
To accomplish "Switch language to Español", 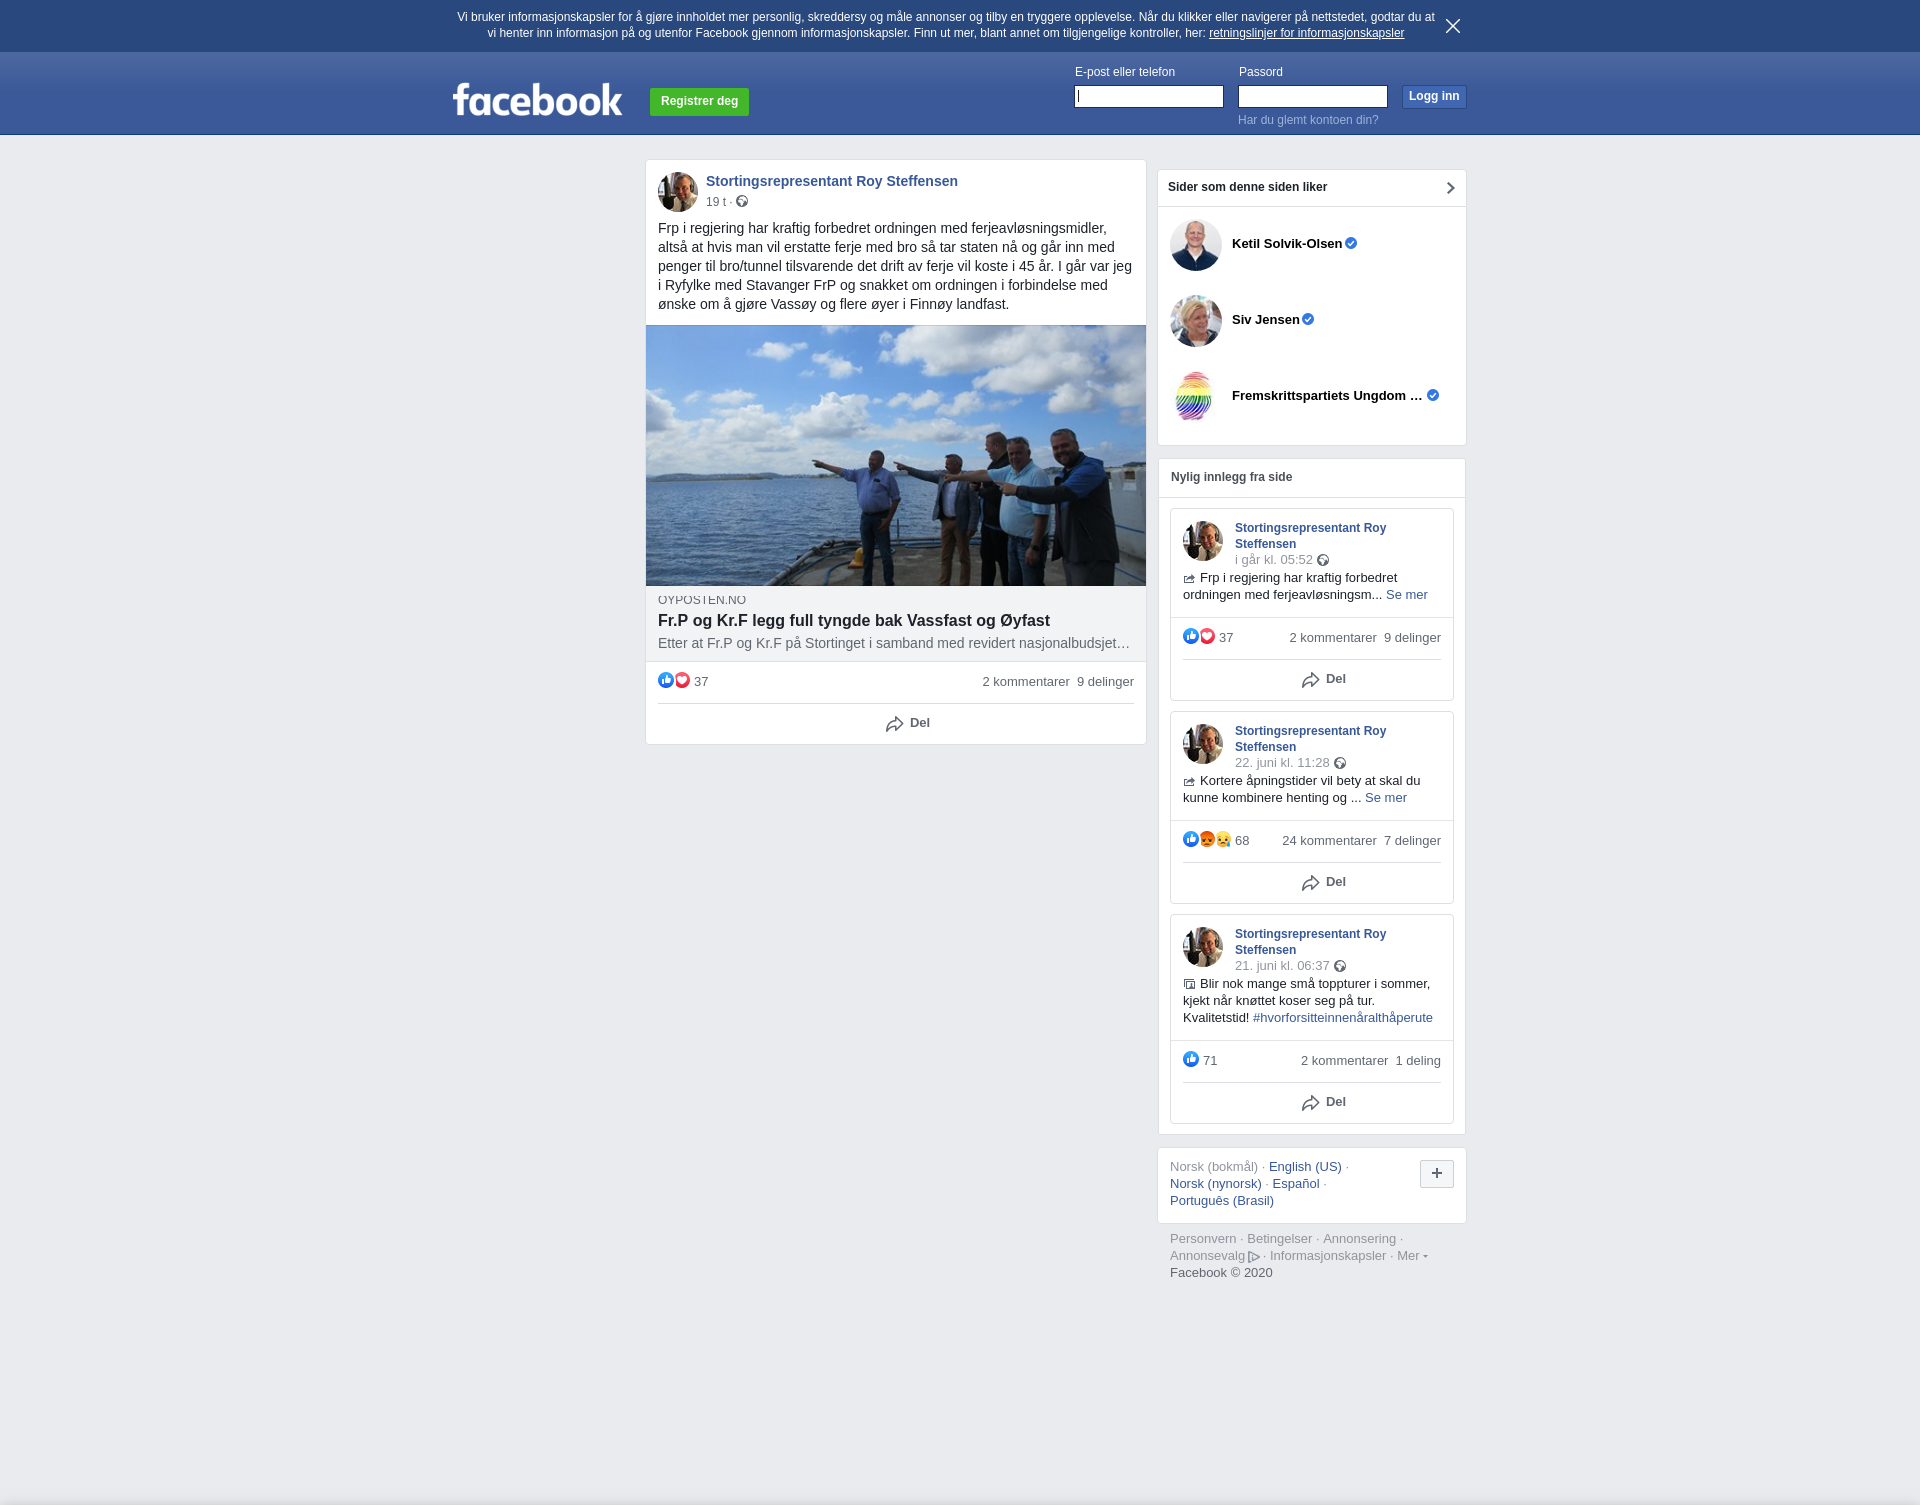I will (1296, 1184).
